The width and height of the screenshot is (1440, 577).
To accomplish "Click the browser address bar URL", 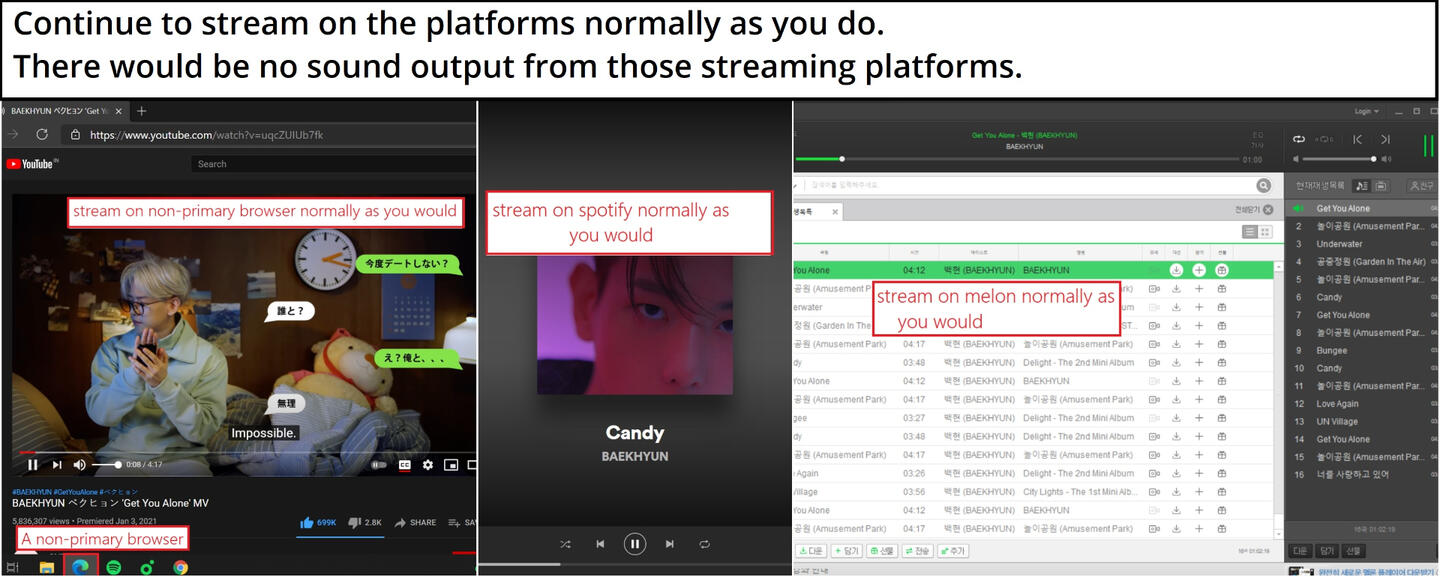I will coord(206,135).
